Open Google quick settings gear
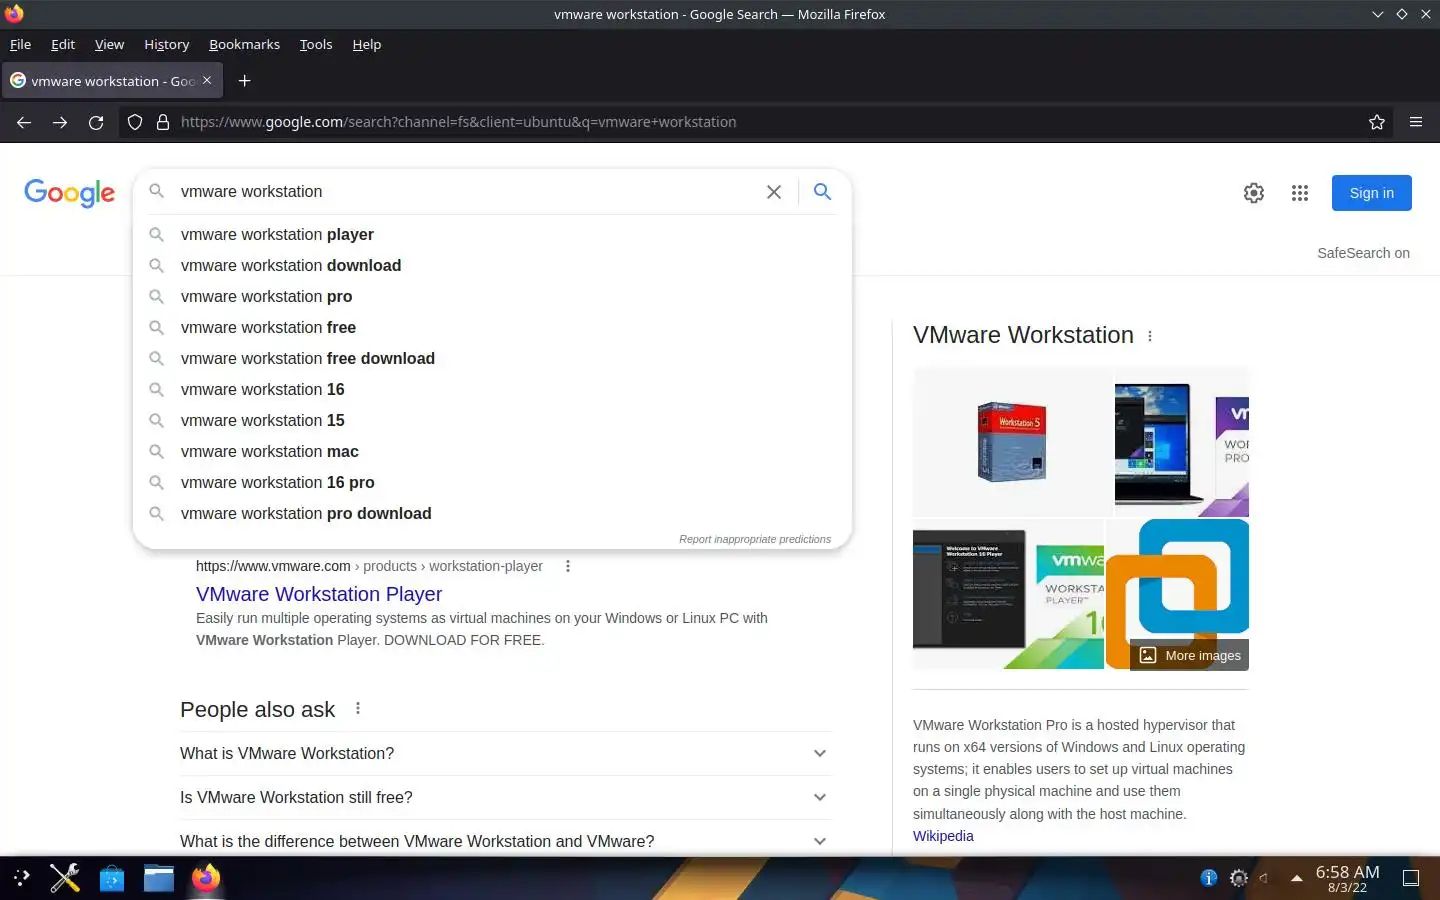 click(x=1254, y=193)
